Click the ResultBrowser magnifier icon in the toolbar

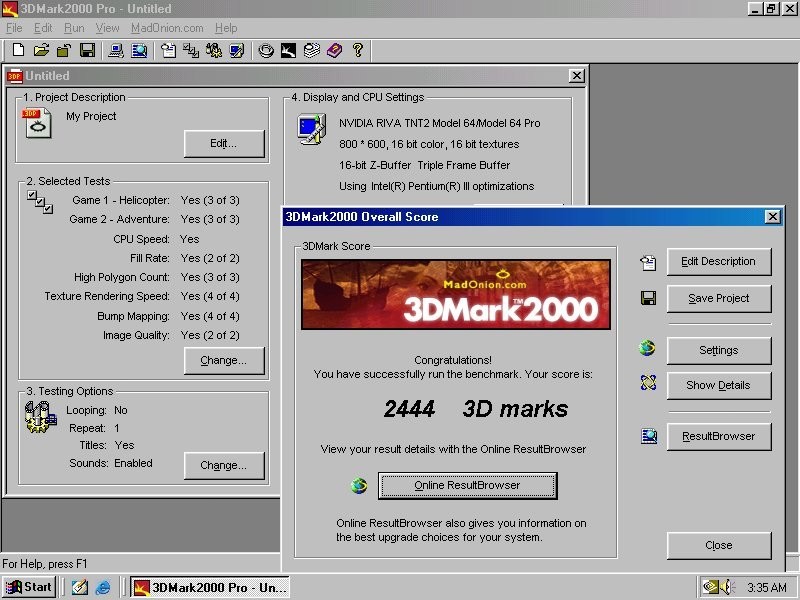tap(139, 50)
